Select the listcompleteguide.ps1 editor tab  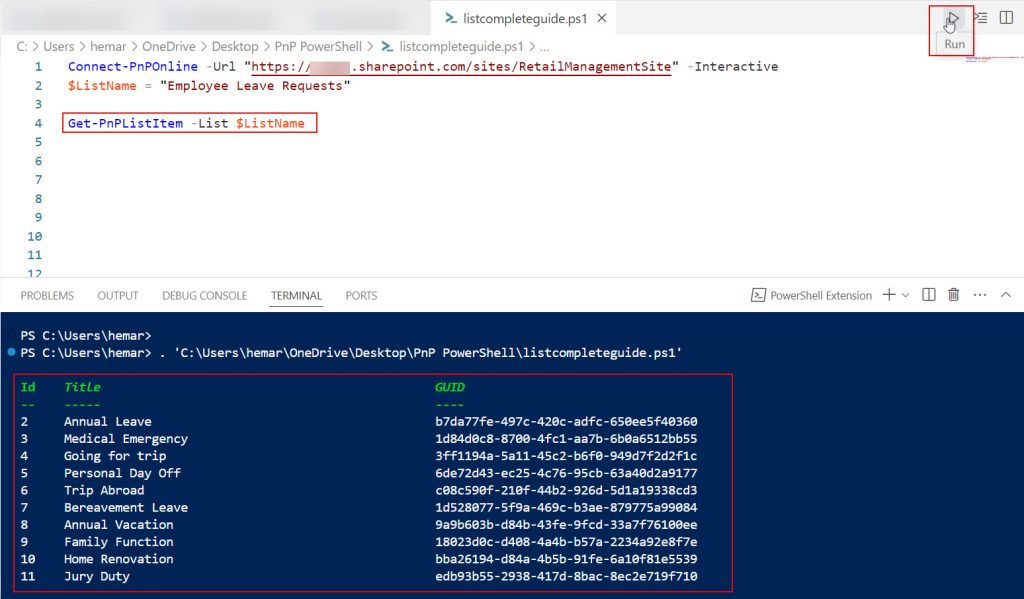coord(525,18)
